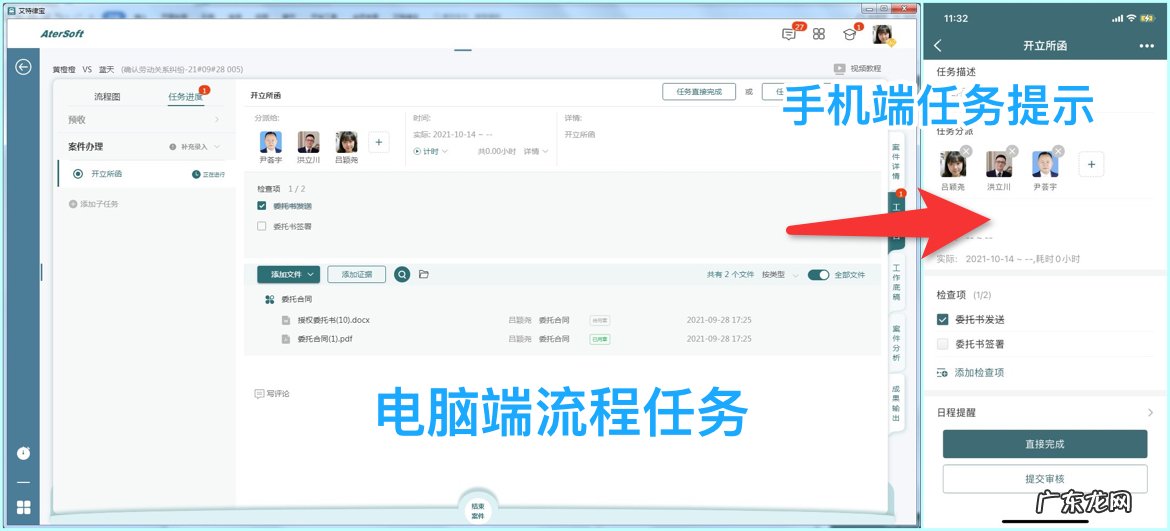Tap plus to add assignee on phone
The image size is (1170, 531).
1092,164
